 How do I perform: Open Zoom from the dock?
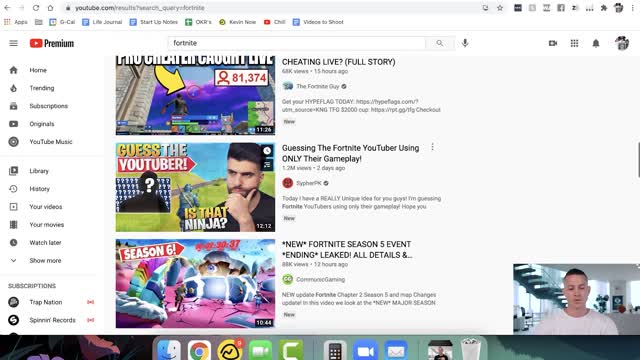365,350
